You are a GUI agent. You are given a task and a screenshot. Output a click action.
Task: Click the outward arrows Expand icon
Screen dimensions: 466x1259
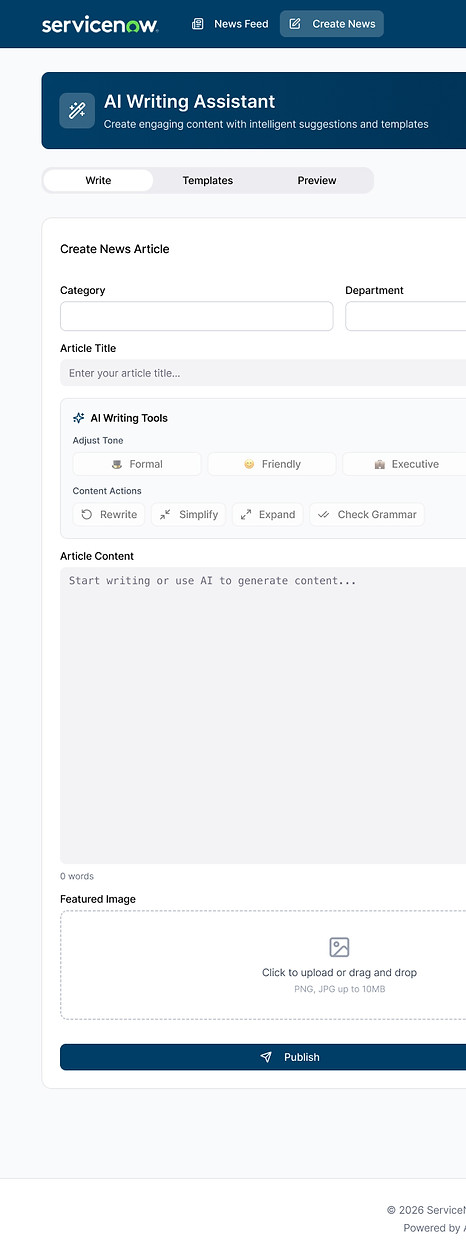pos(246,514)
